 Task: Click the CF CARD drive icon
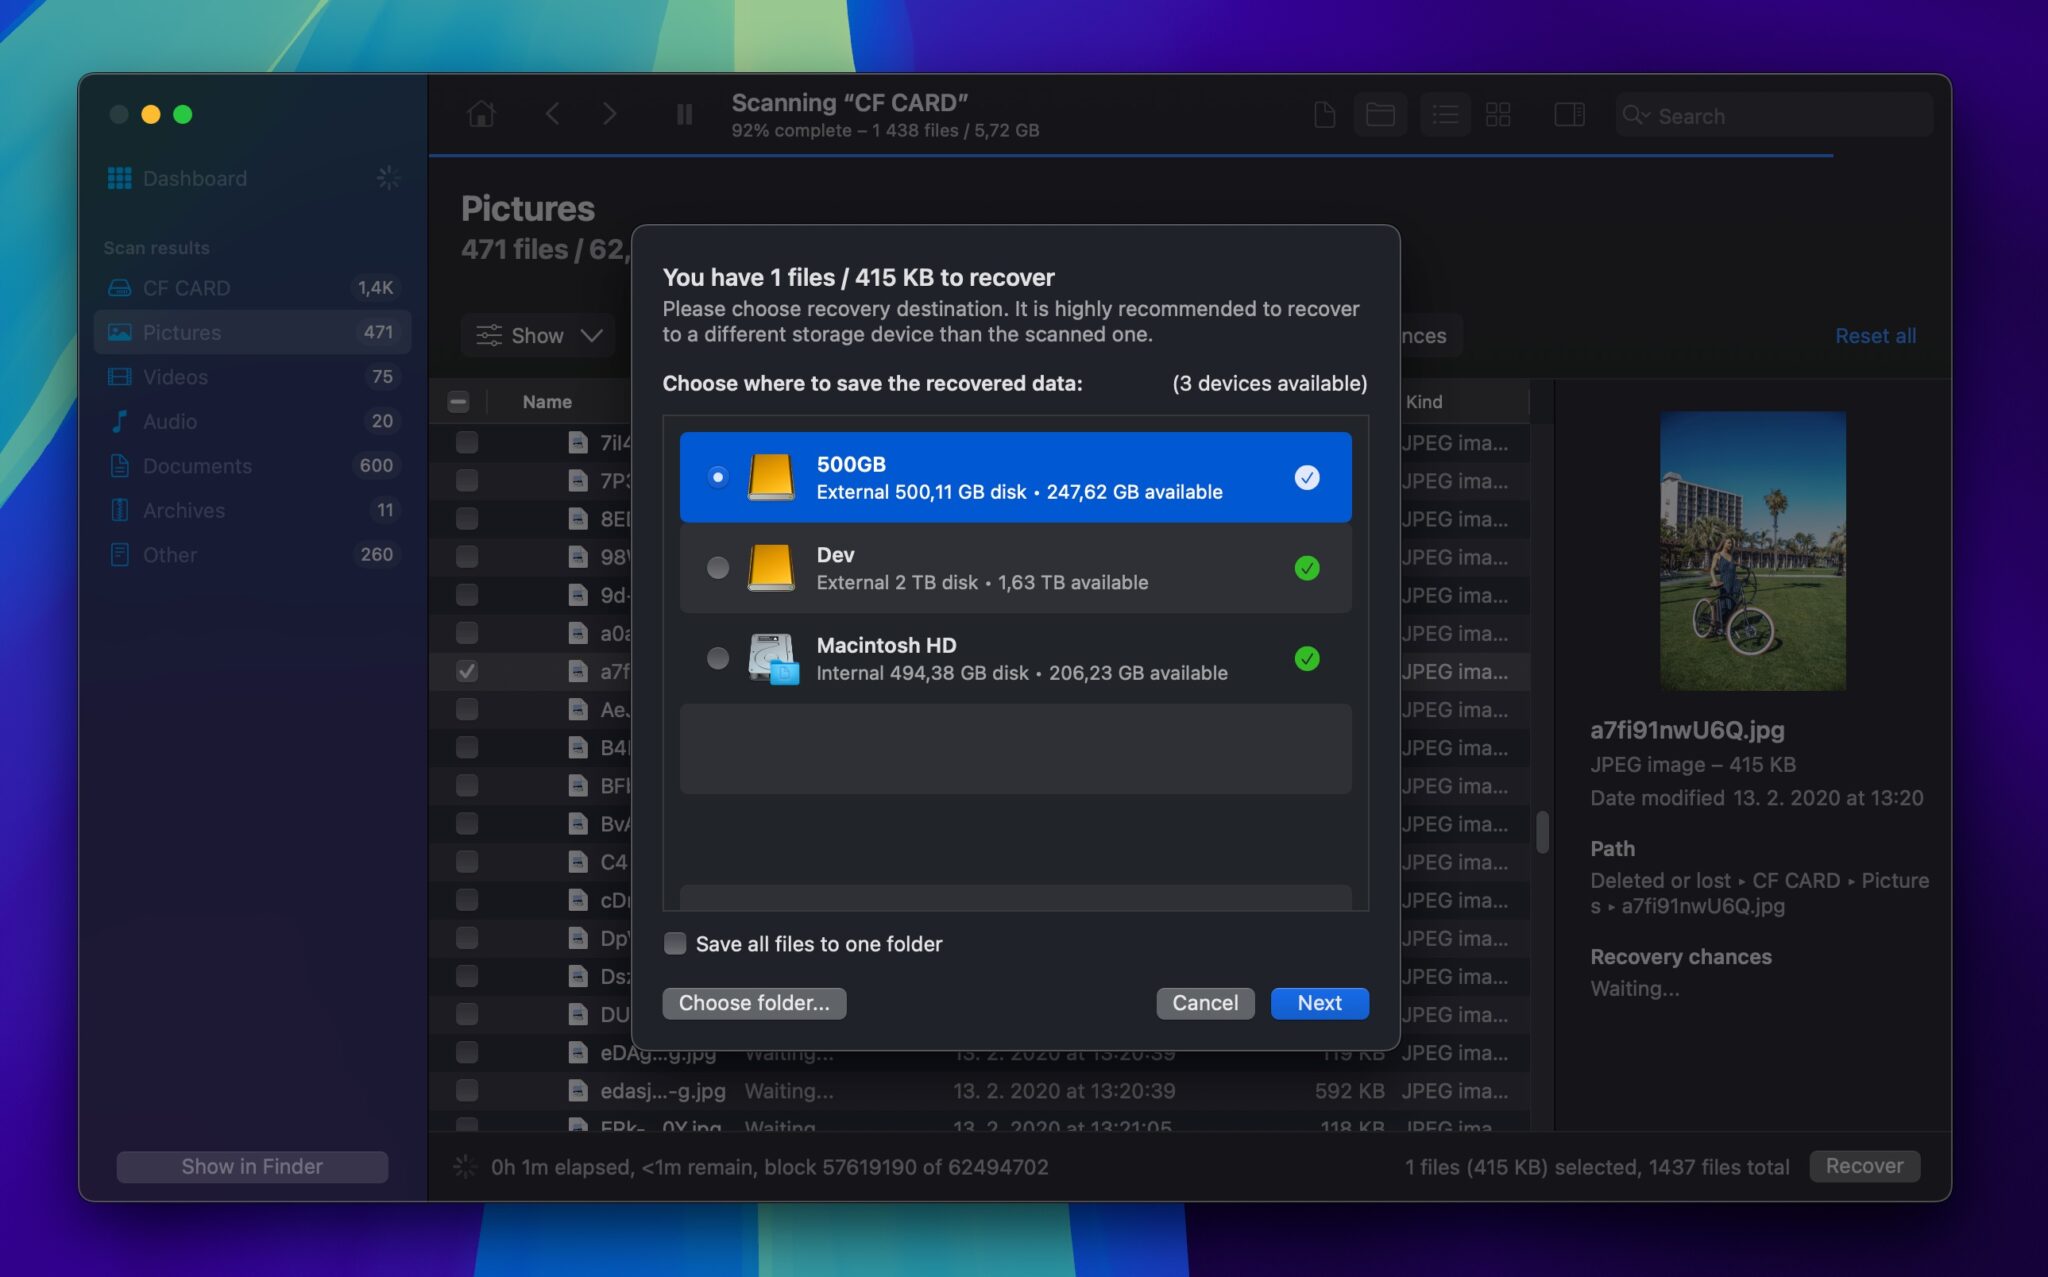(x=119, y=288)
